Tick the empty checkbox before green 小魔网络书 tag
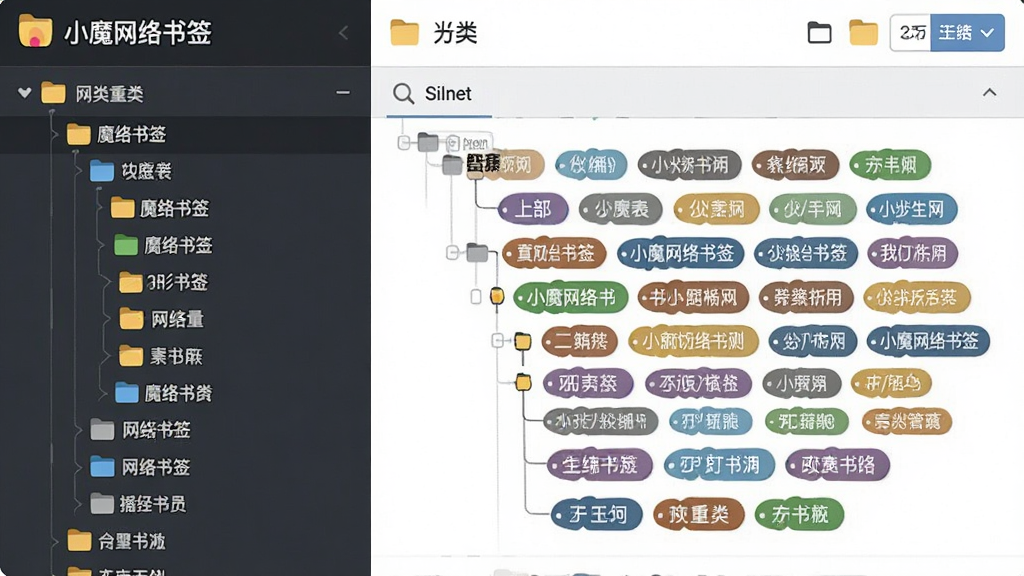Image resolution: width=1024 pixels, height=576 pixels. point(476,297)
